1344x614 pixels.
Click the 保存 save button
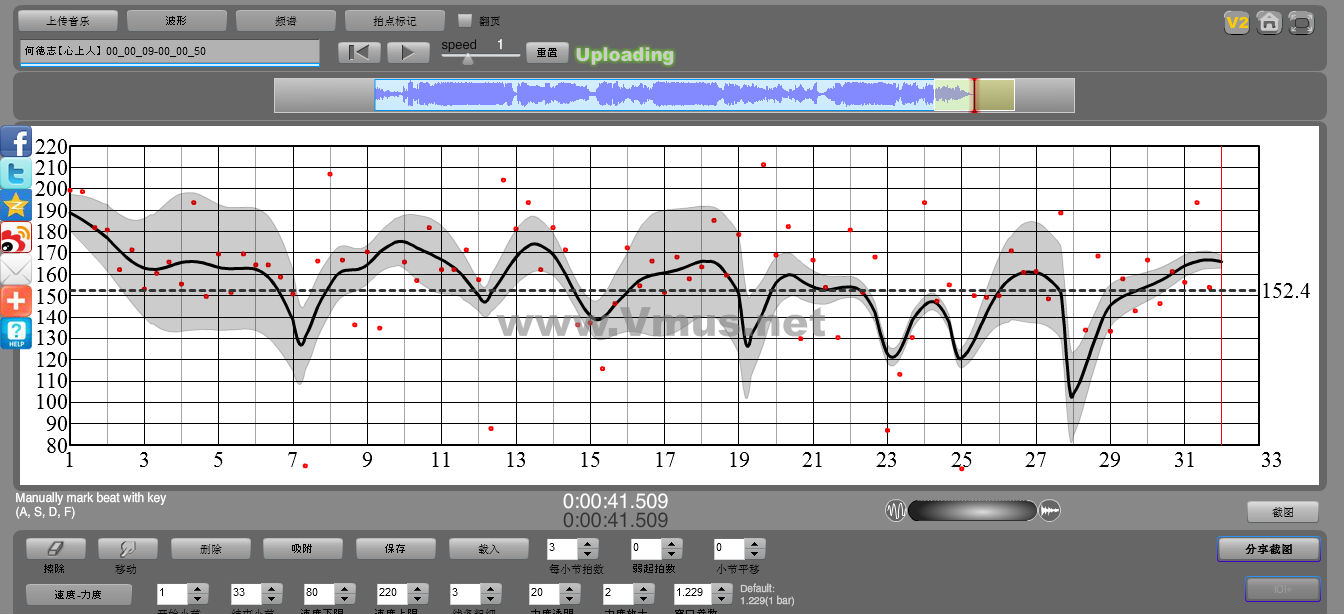pos(395,549)
